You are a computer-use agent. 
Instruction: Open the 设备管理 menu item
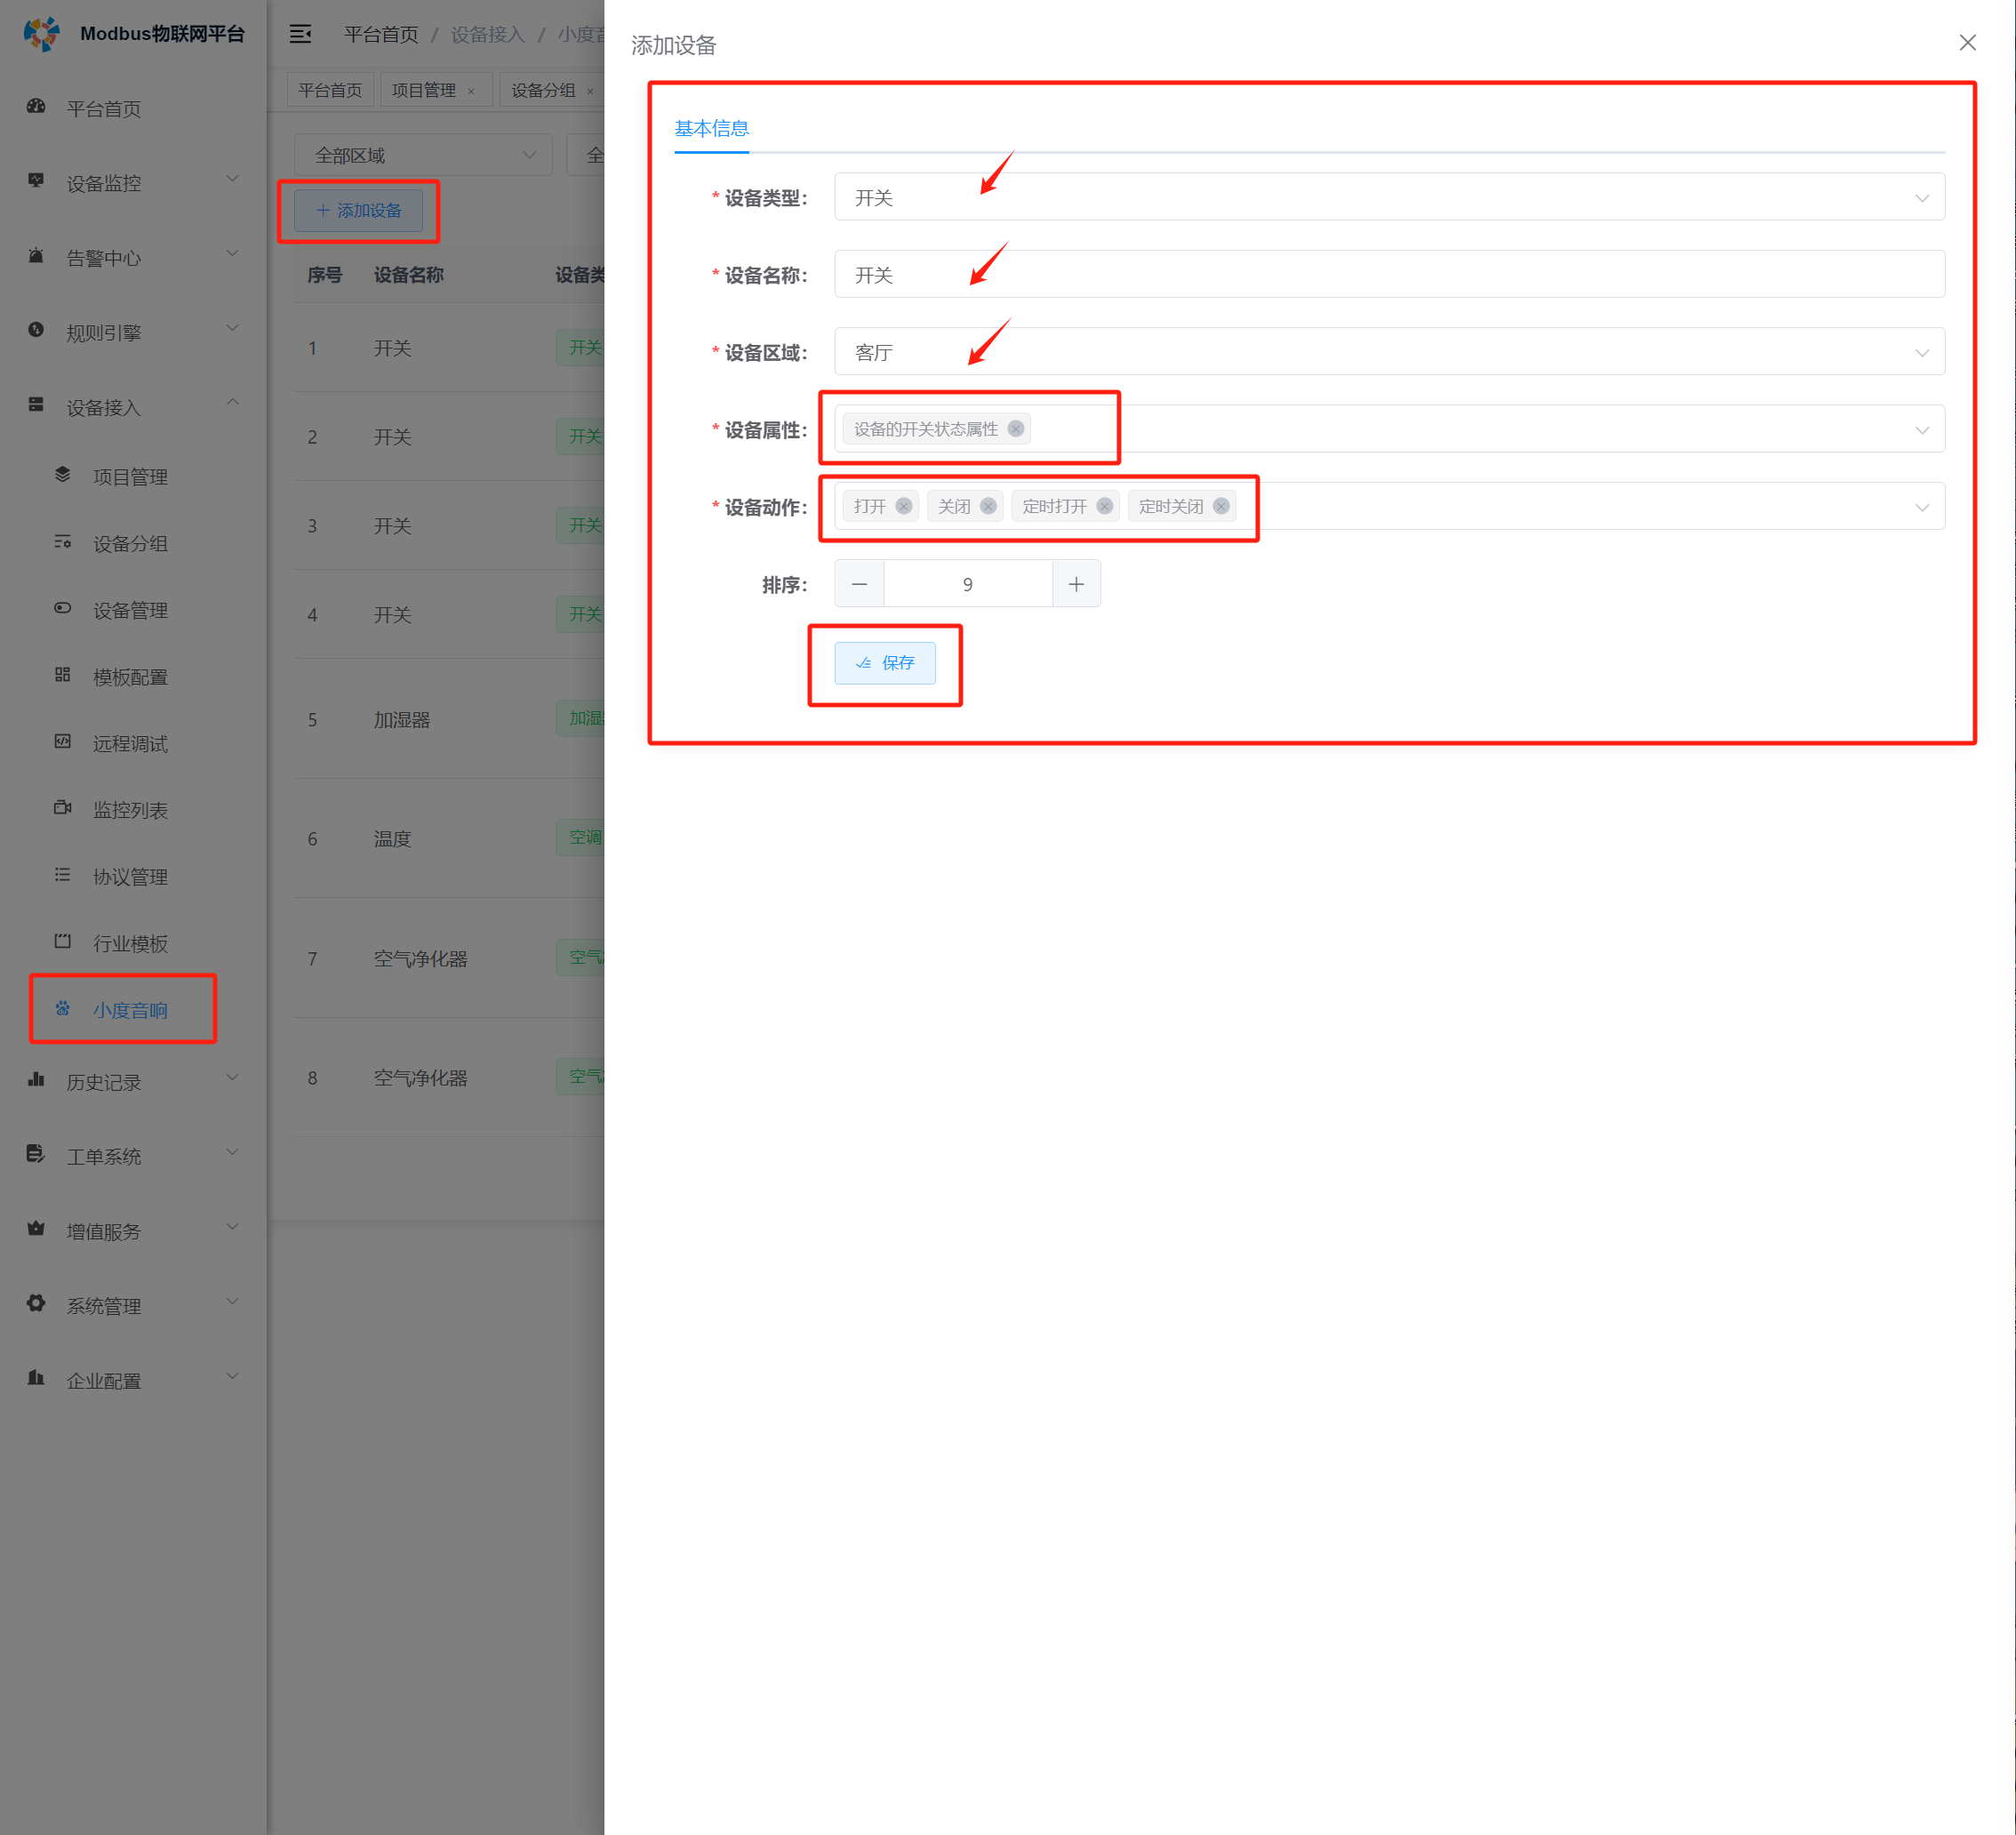coord(130,610)
